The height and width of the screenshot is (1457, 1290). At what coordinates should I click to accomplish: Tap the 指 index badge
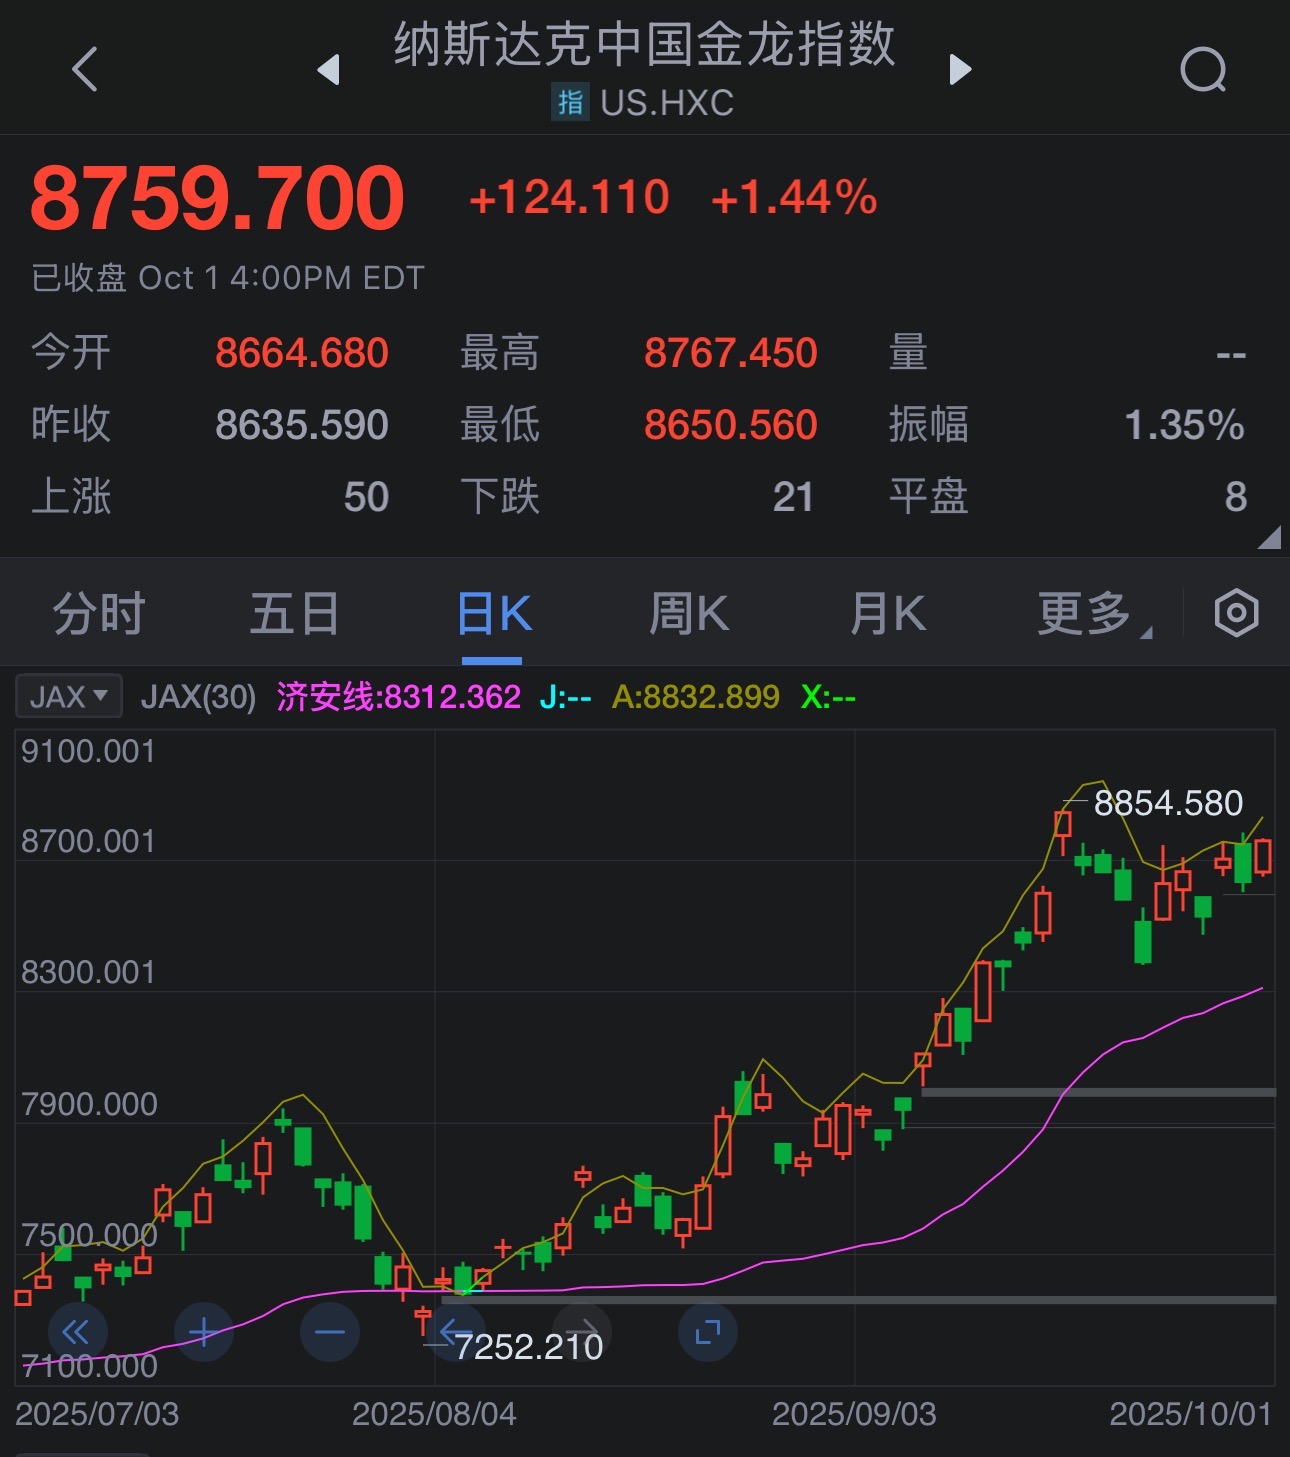570,102
